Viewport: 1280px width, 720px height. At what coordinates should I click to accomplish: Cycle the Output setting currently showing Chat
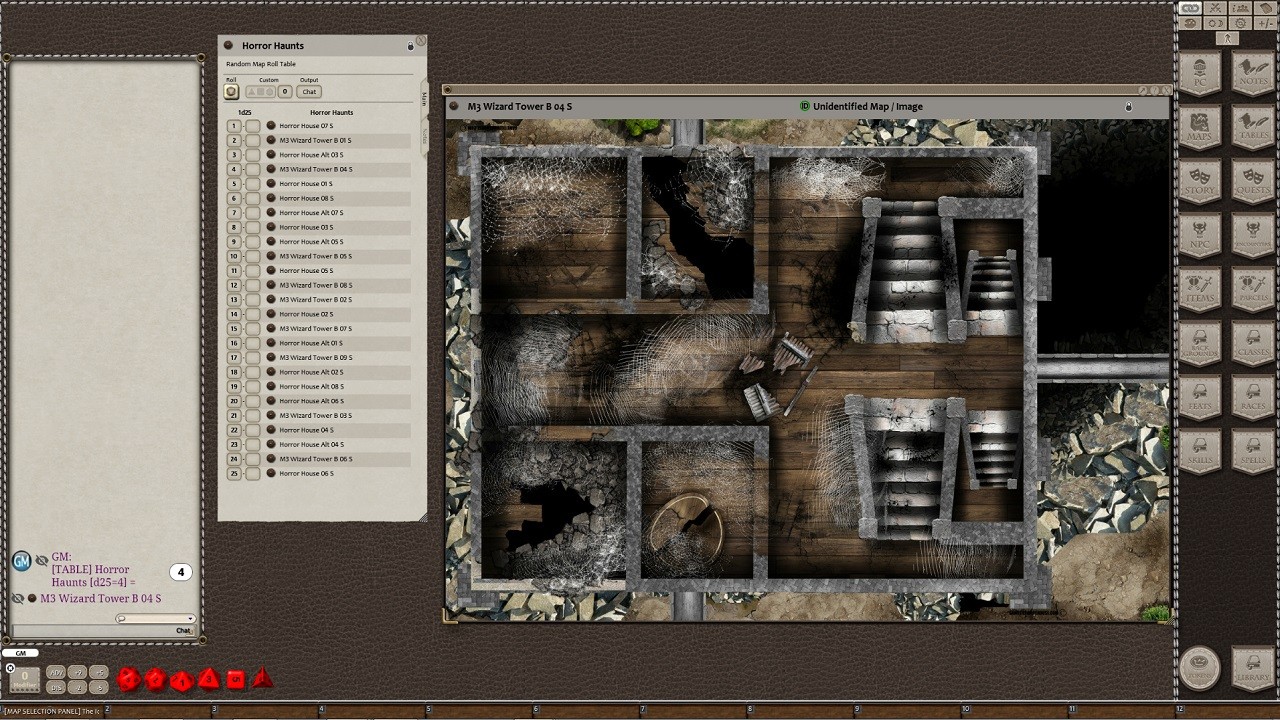[309, 91]
